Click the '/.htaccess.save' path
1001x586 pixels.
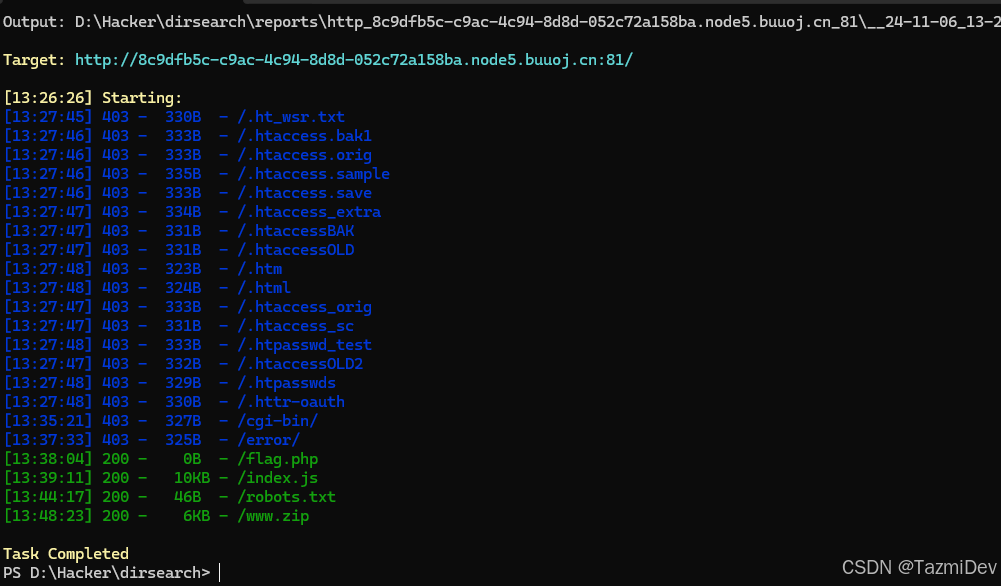304,193
